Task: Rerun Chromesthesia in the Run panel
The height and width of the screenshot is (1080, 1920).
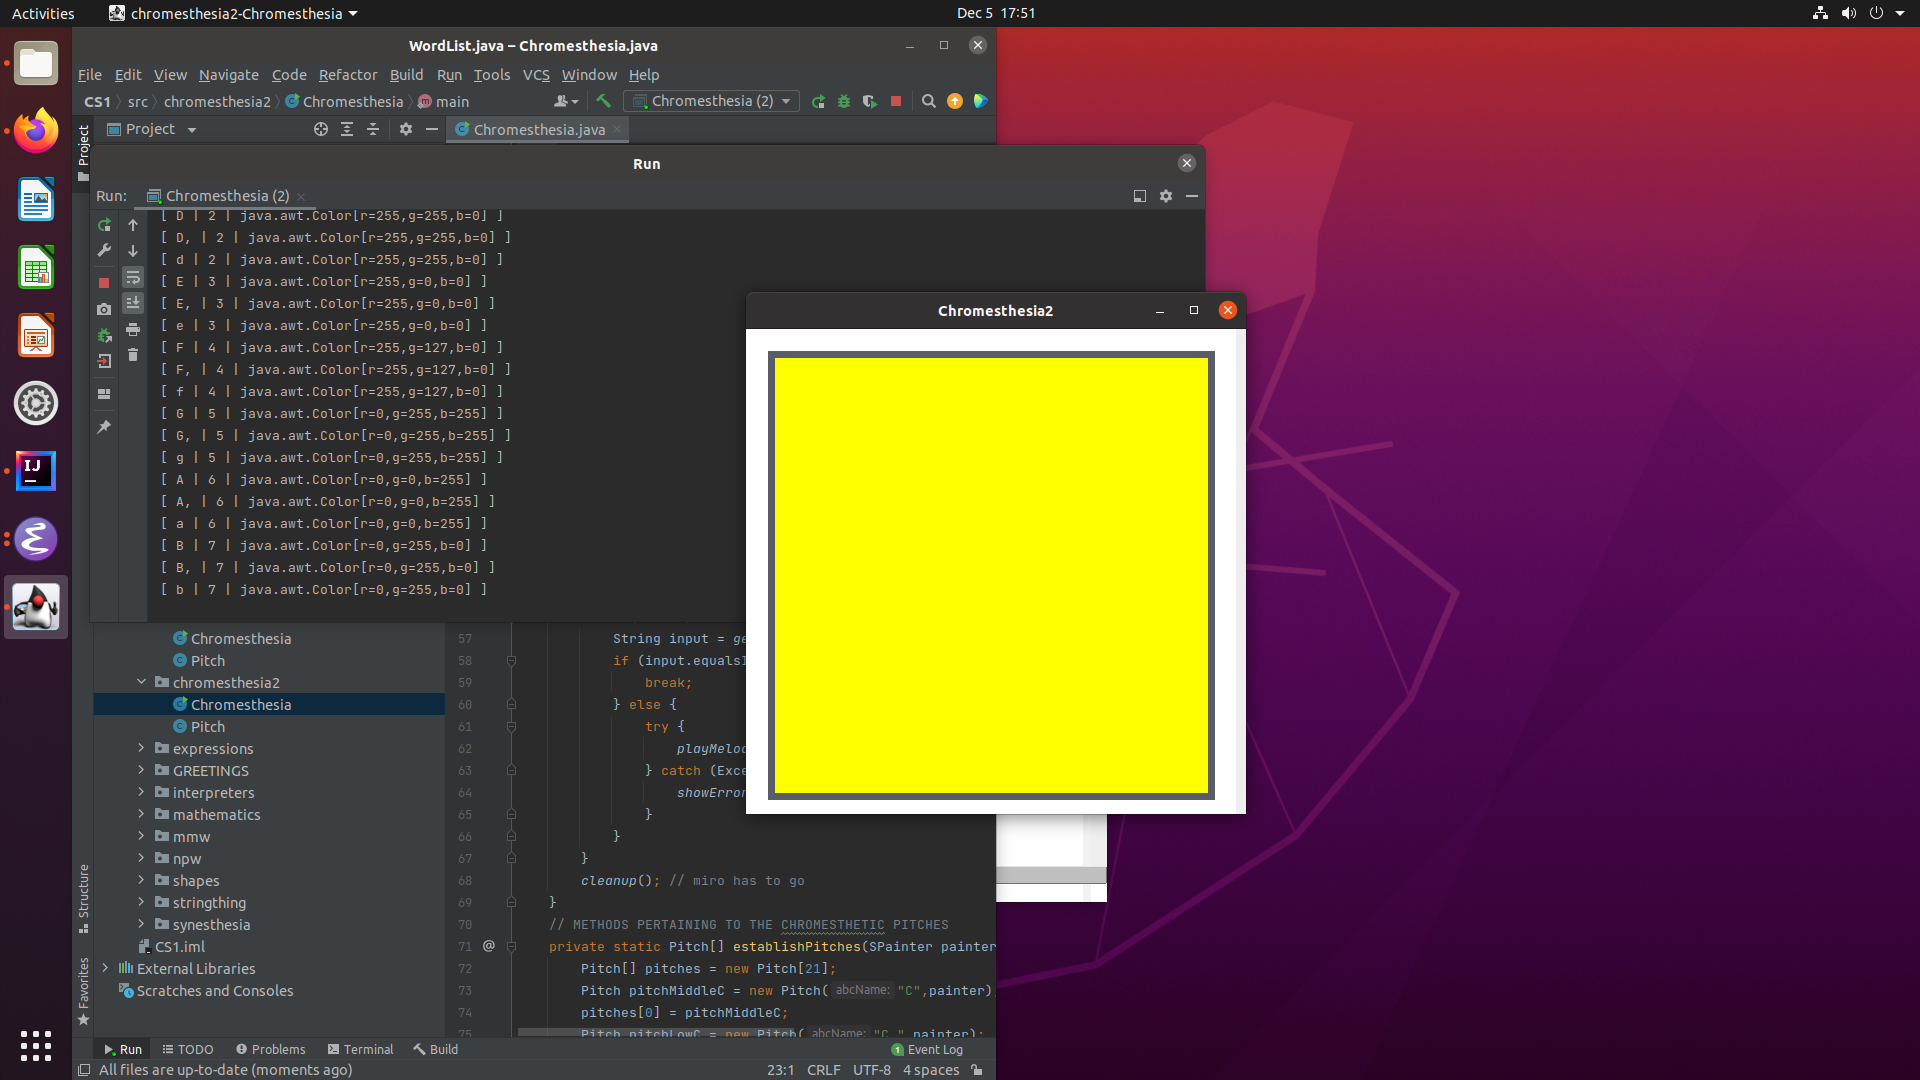Action: pos(104,225)
